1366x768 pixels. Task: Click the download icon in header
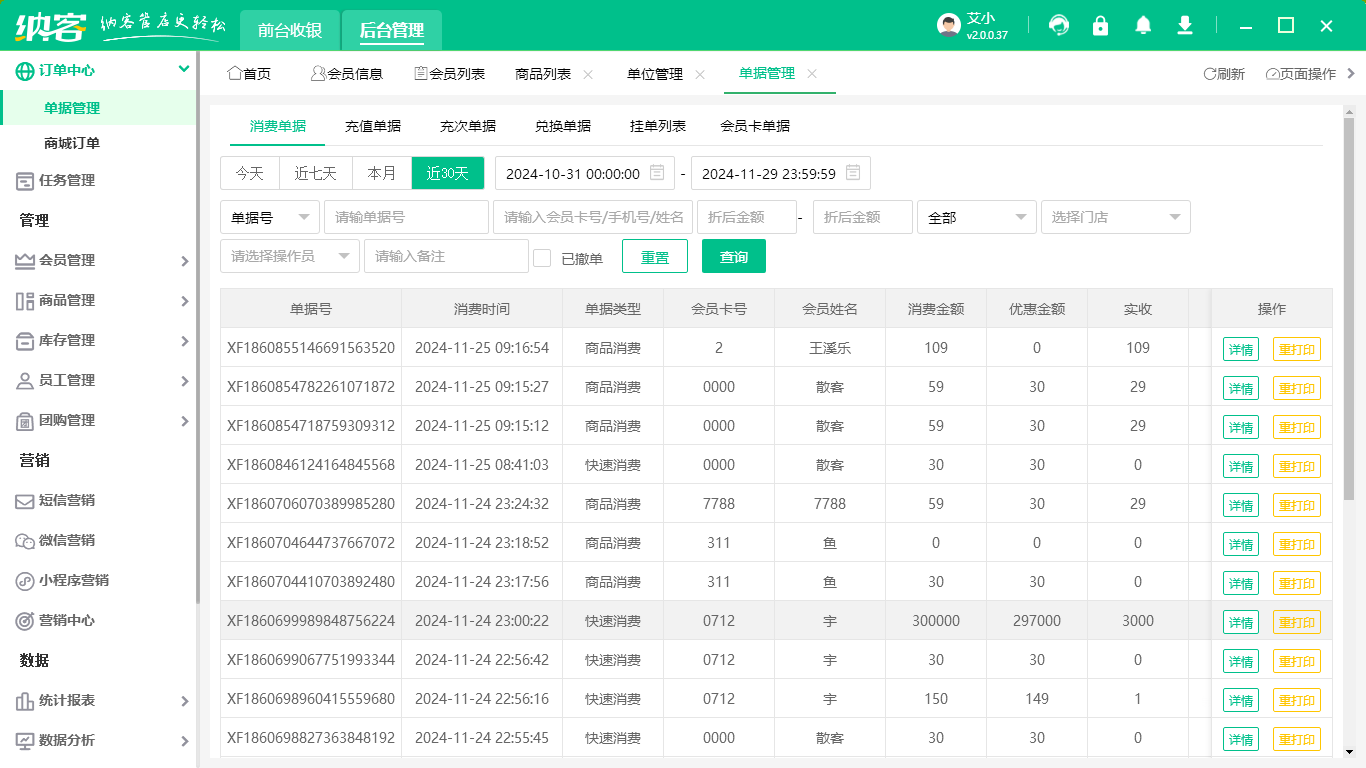pyautogui.click(x=1185, y=26)
